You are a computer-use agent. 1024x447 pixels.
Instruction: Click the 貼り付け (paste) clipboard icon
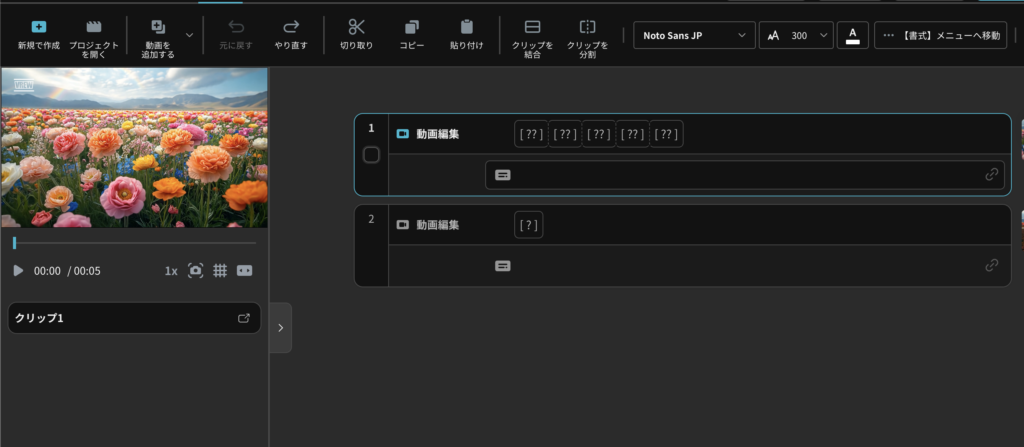tap(466, 27)
